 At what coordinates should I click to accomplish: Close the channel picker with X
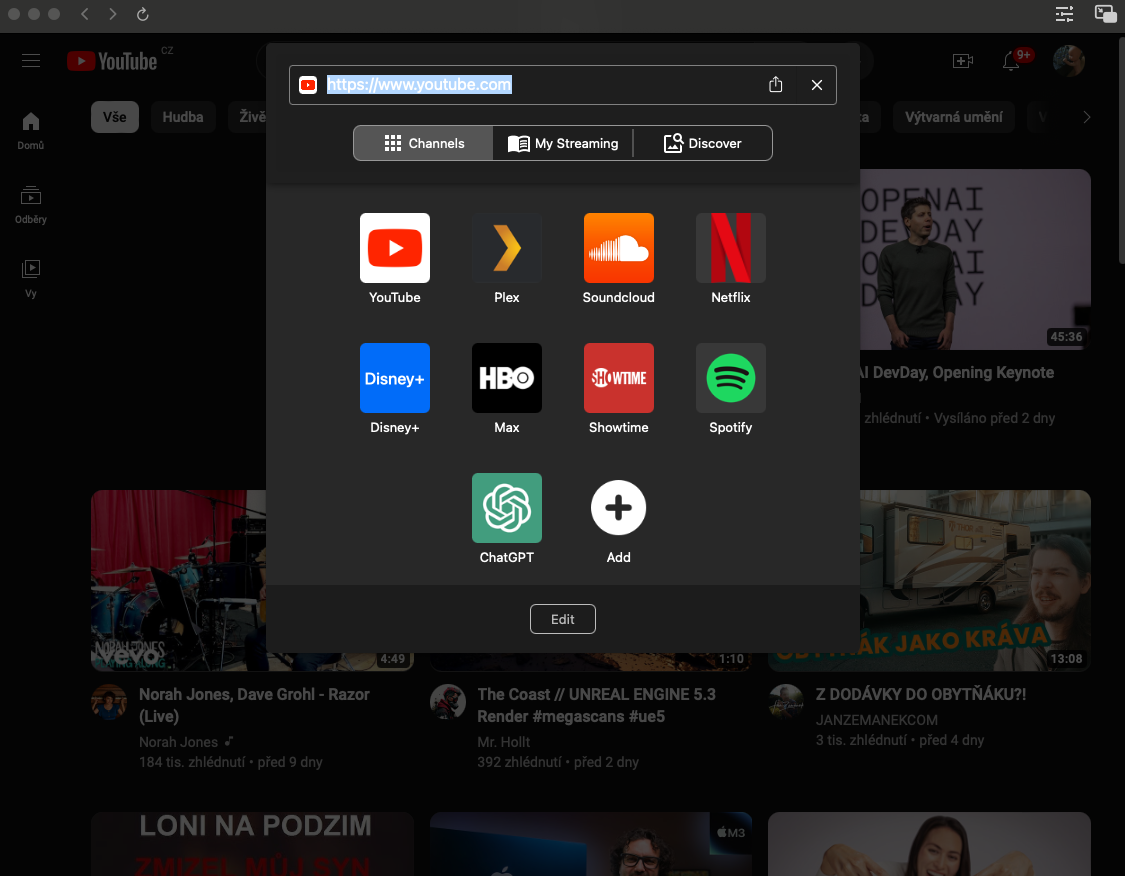click(816, 85)
